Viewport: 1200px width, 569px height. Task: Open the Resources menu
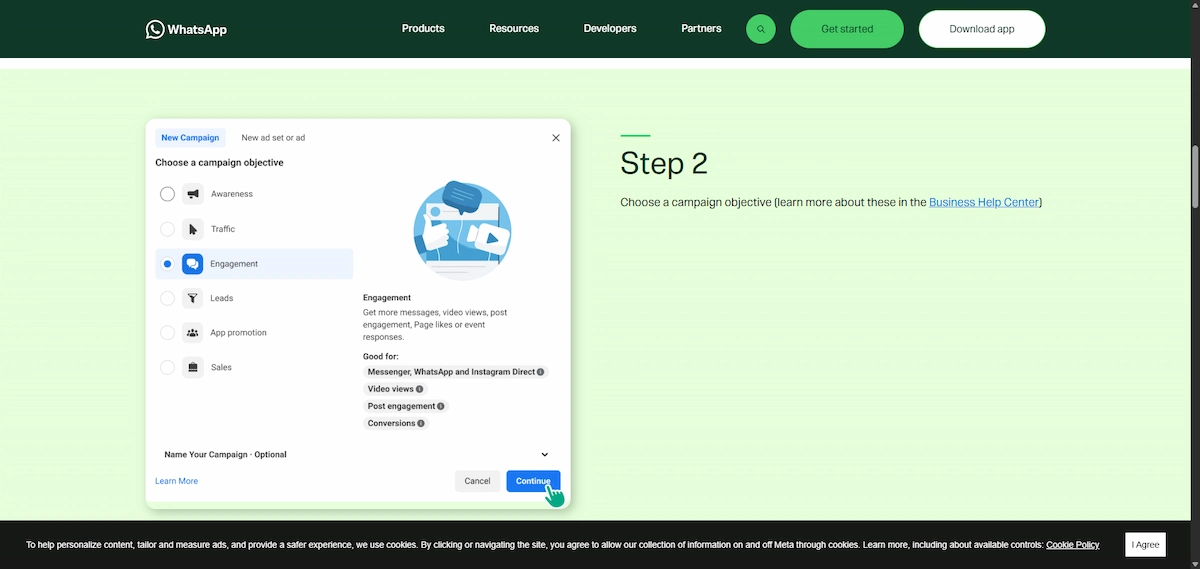coord(514,29)
